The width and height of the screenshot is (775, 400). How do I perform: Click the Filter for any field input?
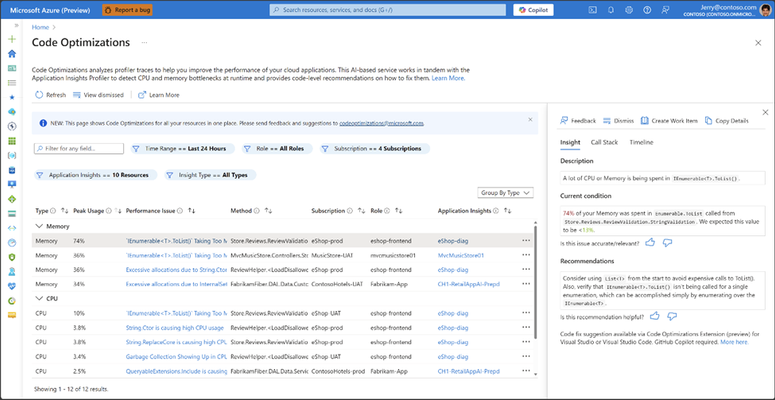79,148
